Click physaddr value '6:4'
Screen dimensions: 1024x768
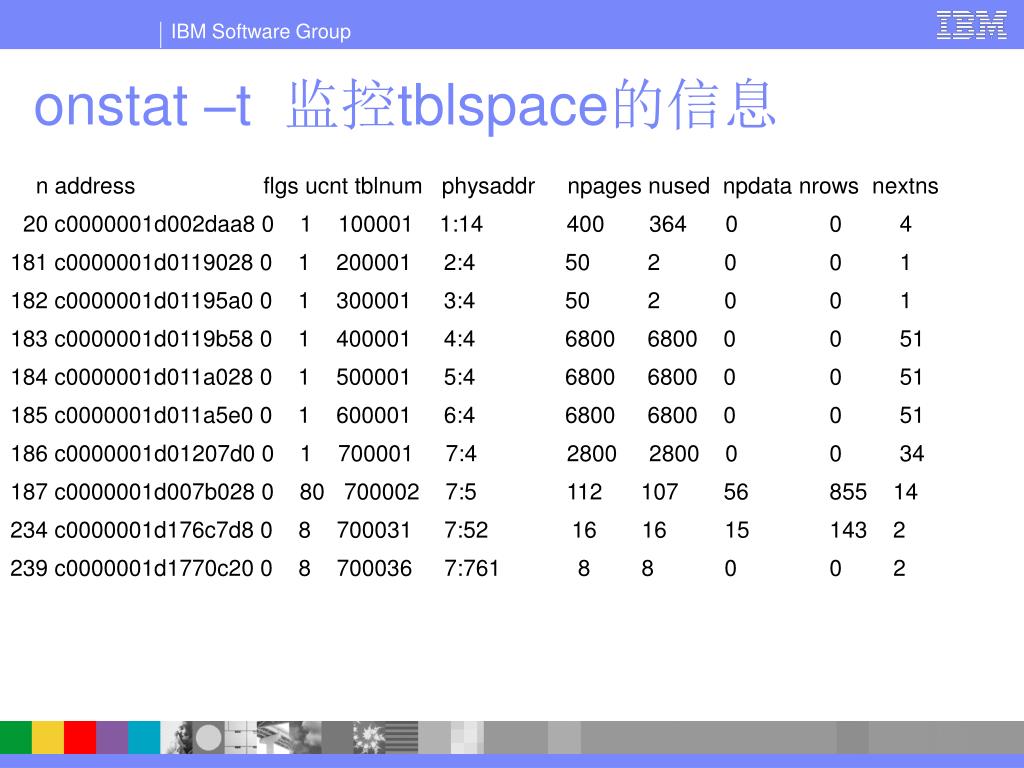(x=459, y=416)
